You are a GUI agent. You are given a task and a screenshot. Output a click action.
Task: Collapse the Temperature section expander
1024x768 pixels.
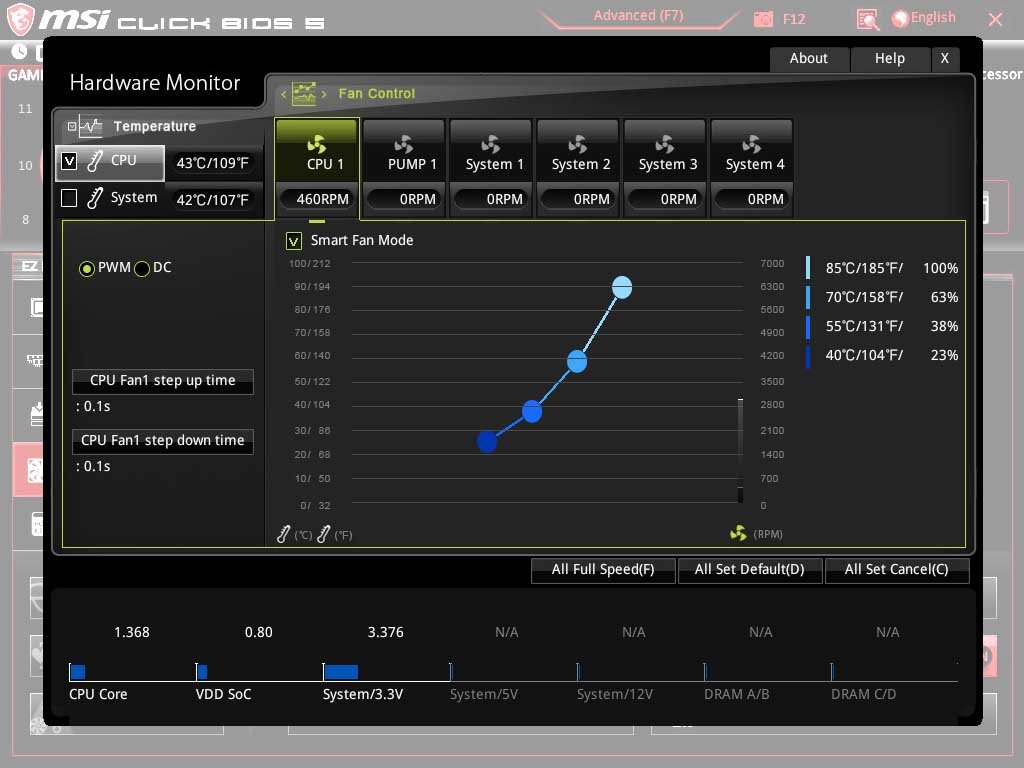(x=72, y=127)
